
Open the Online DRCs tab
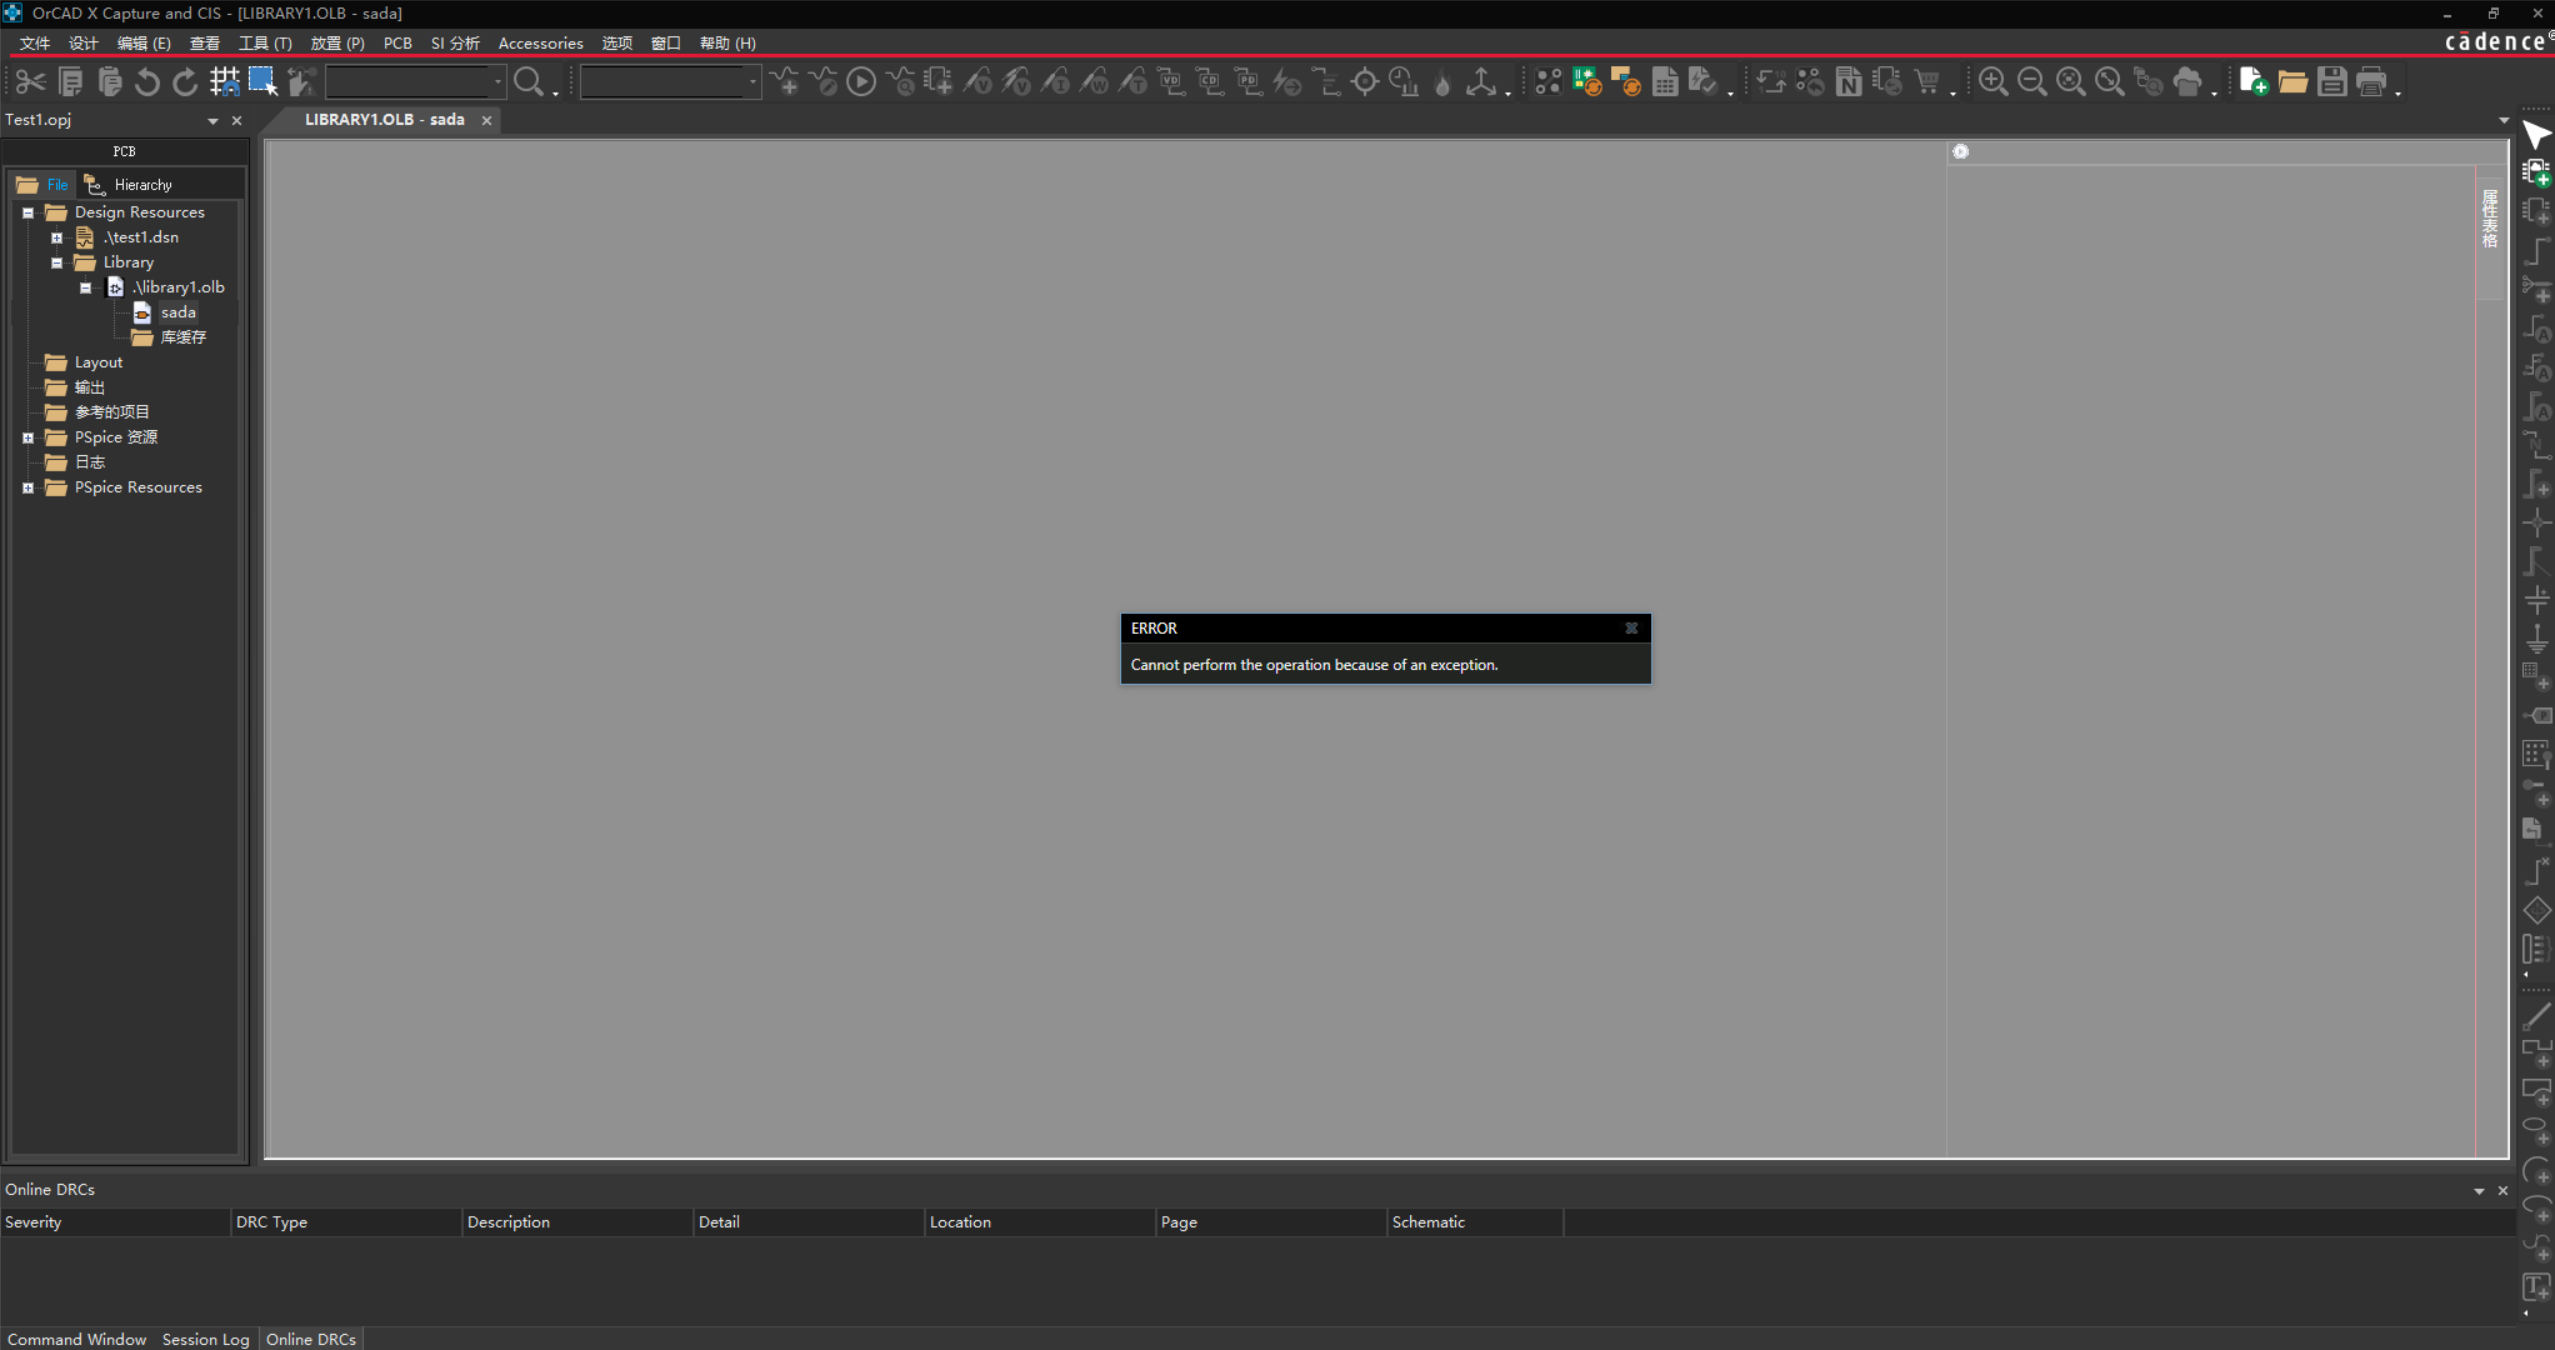[311, 1339]
